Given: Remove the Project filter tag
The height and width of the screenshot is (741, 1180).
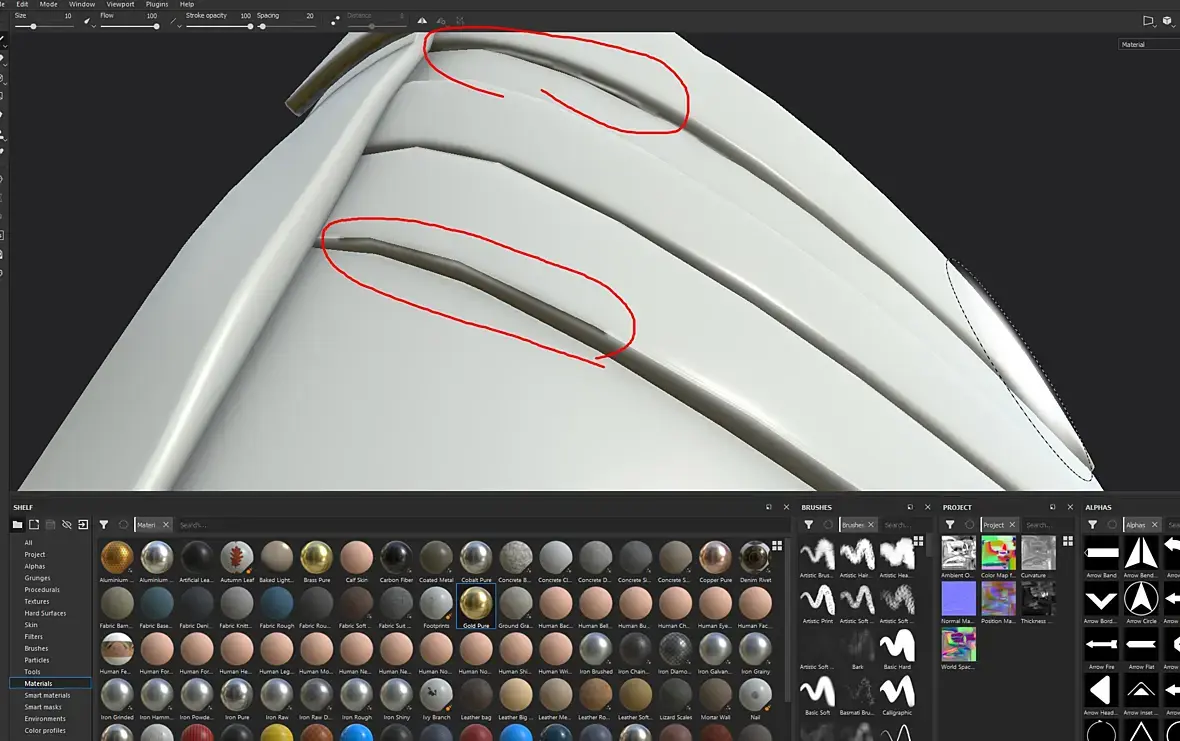Looking at the screenshot, I should [1012, 524].
